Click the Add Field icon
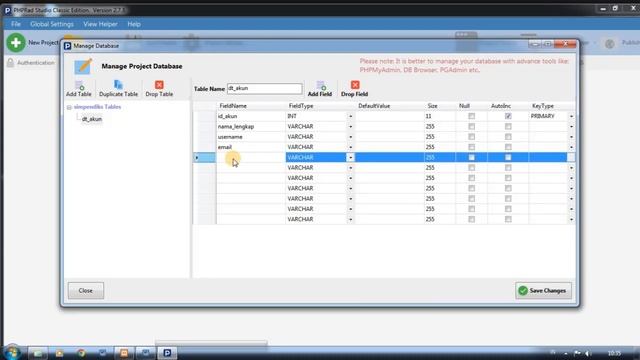Screen dimensions: 640x360 [x=321, y=85]
